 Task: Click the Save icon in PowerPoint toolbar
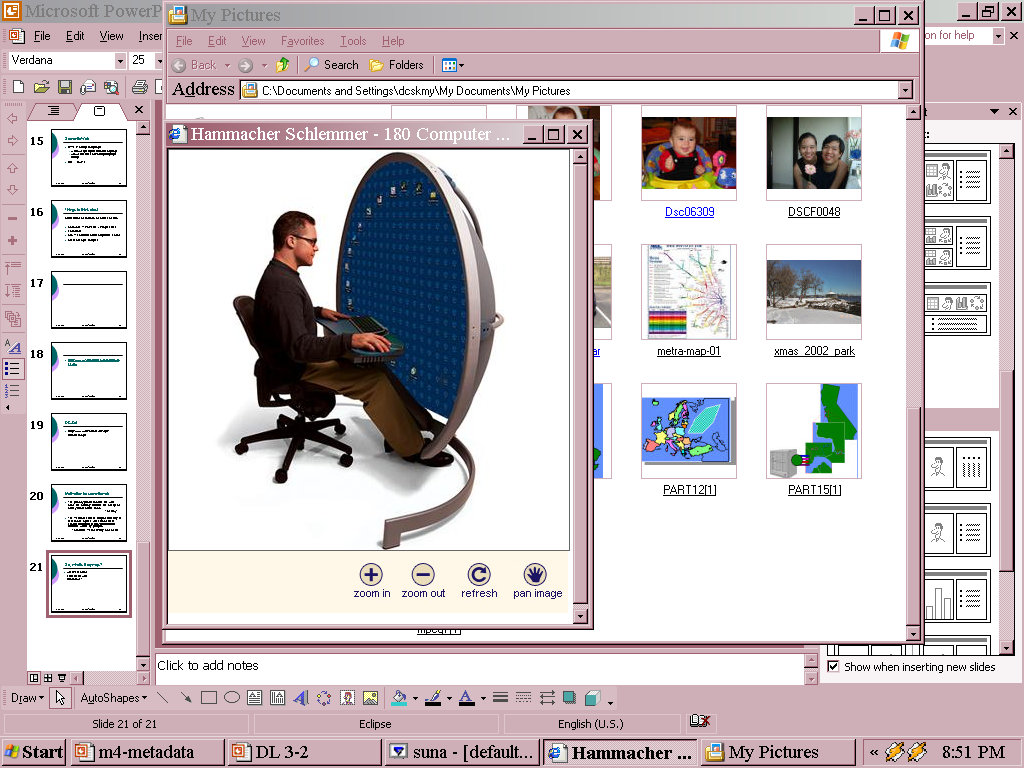[x=64, y=87]
